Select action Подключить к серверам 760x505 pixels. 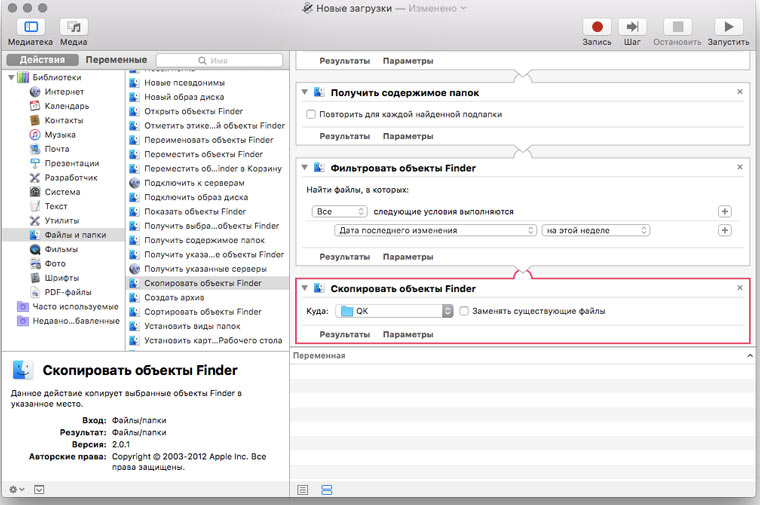click(194, 183)
